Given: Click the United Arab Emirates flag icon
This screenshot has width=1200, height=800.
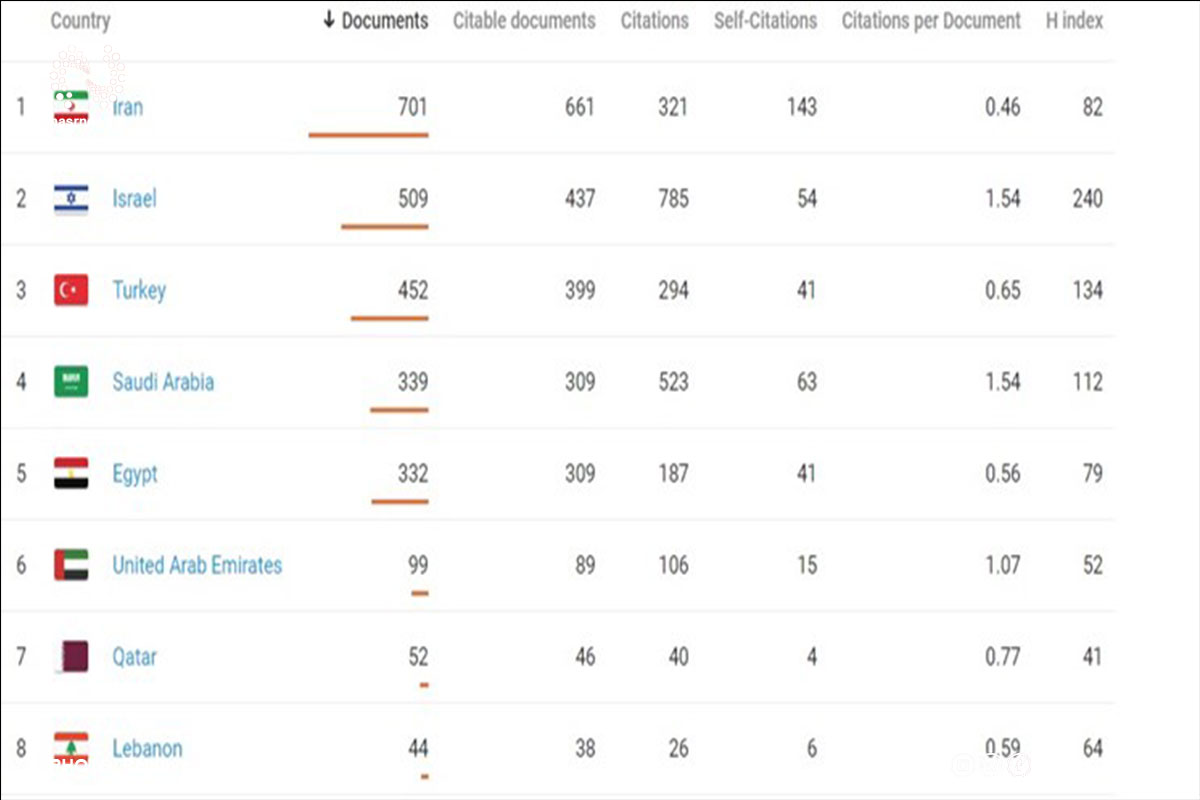Looking at the screenshot, I should [x=71, y=565].
